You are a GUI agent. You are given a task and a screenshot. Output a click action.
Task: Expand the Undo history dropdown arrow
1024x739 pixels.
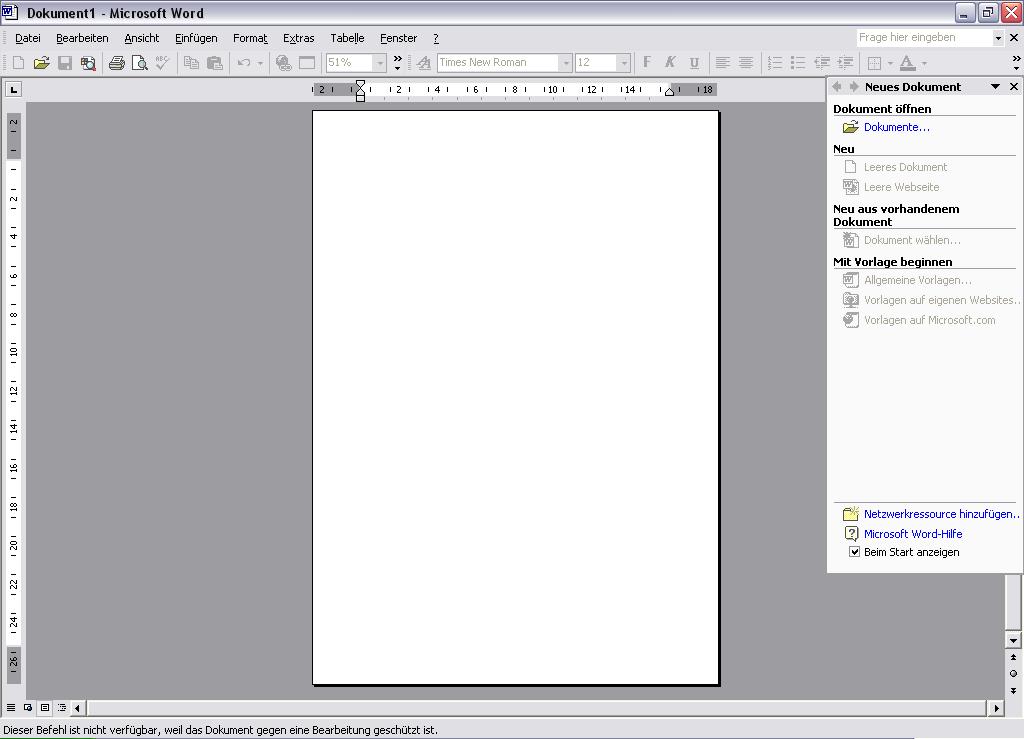pos(260,63)
